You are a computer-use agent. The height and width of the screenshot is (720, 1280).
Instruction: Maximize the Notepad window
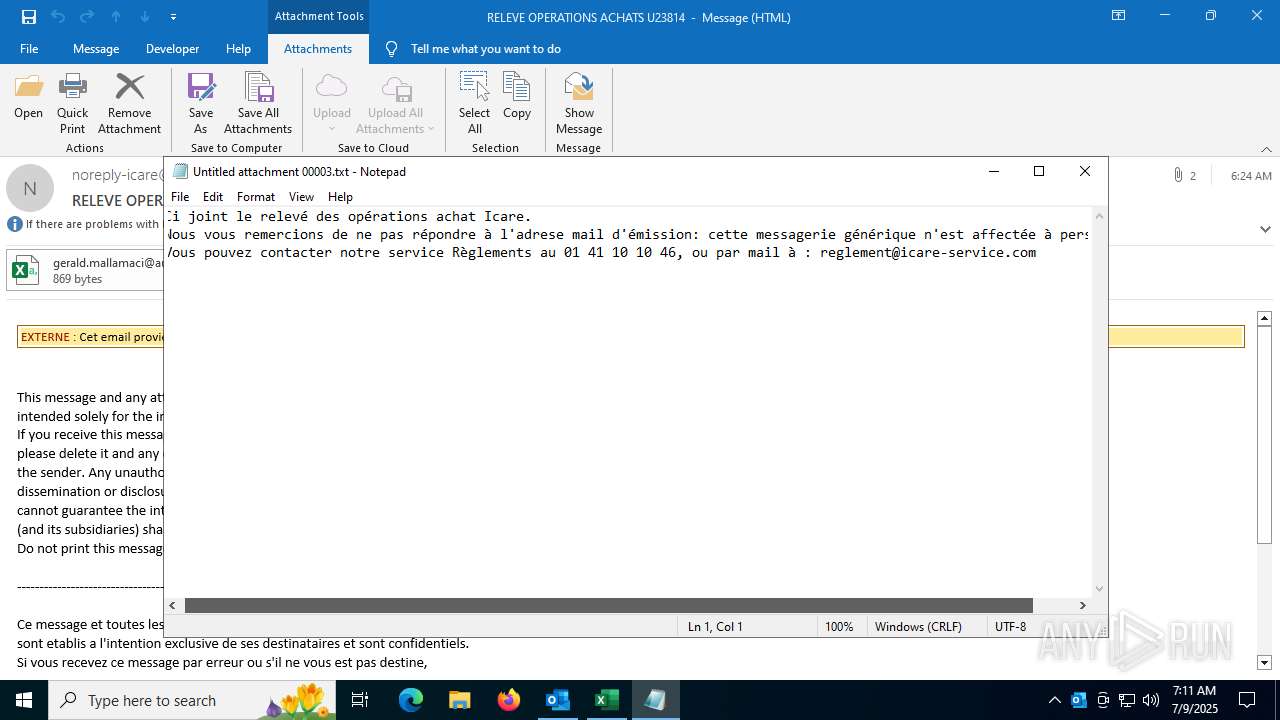[x=1039, y=172]
